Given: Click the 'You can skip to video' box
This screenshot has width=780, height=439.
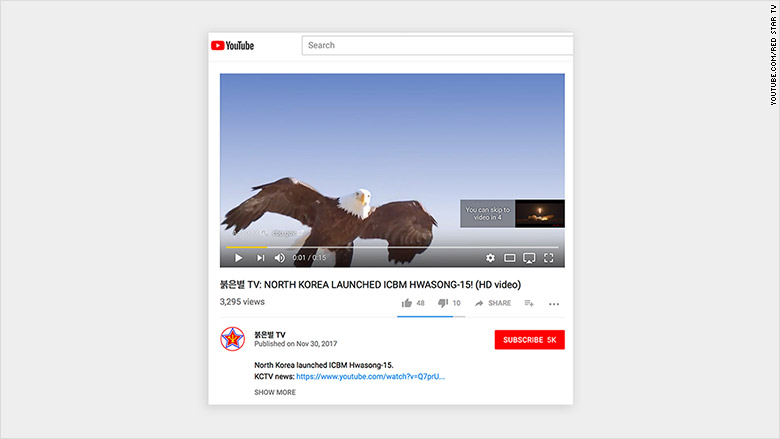Looking at the screenshot, I should coord(488,214).
